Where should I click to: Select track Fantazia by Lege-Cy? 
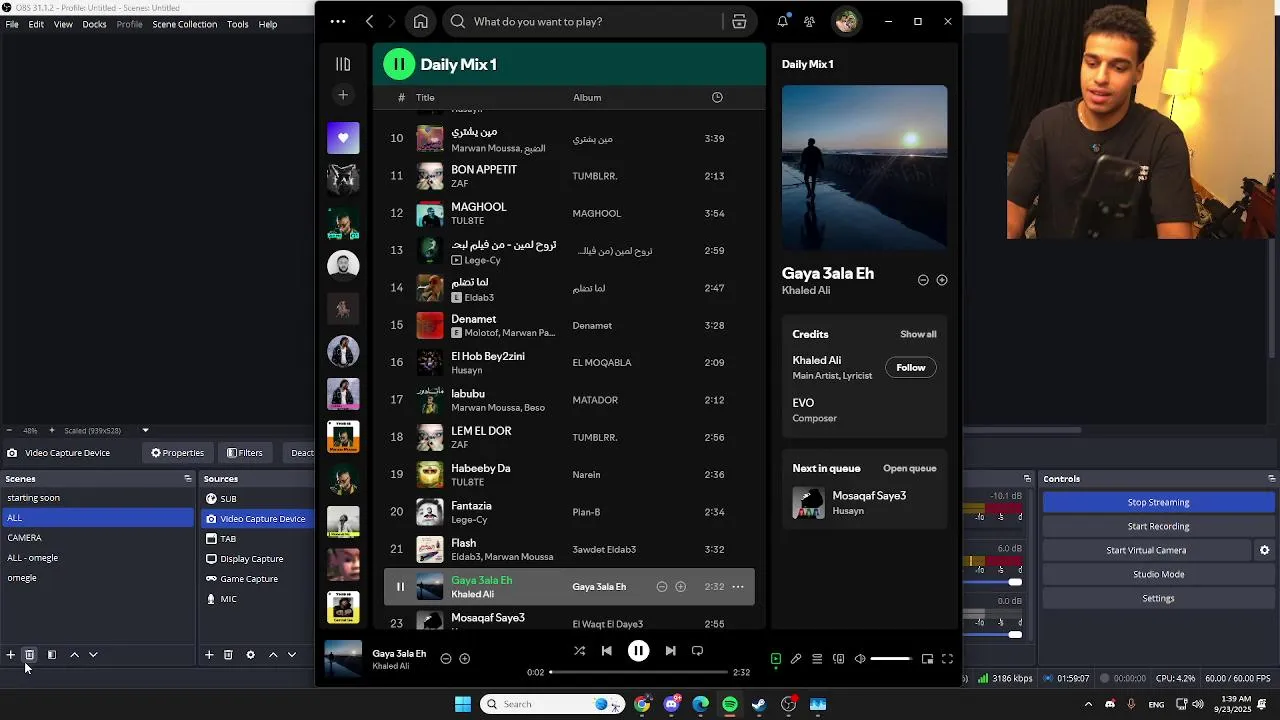click(569, 512)
